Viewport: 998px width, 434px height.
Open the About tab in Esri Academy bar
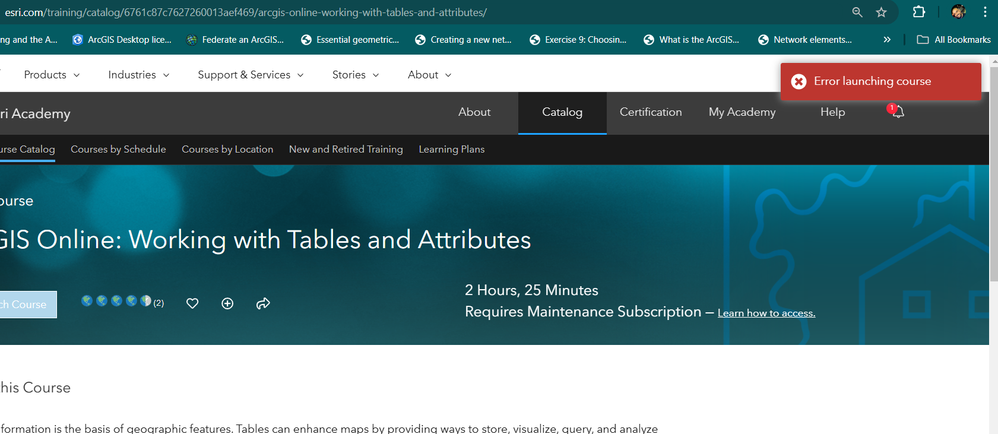474,112
